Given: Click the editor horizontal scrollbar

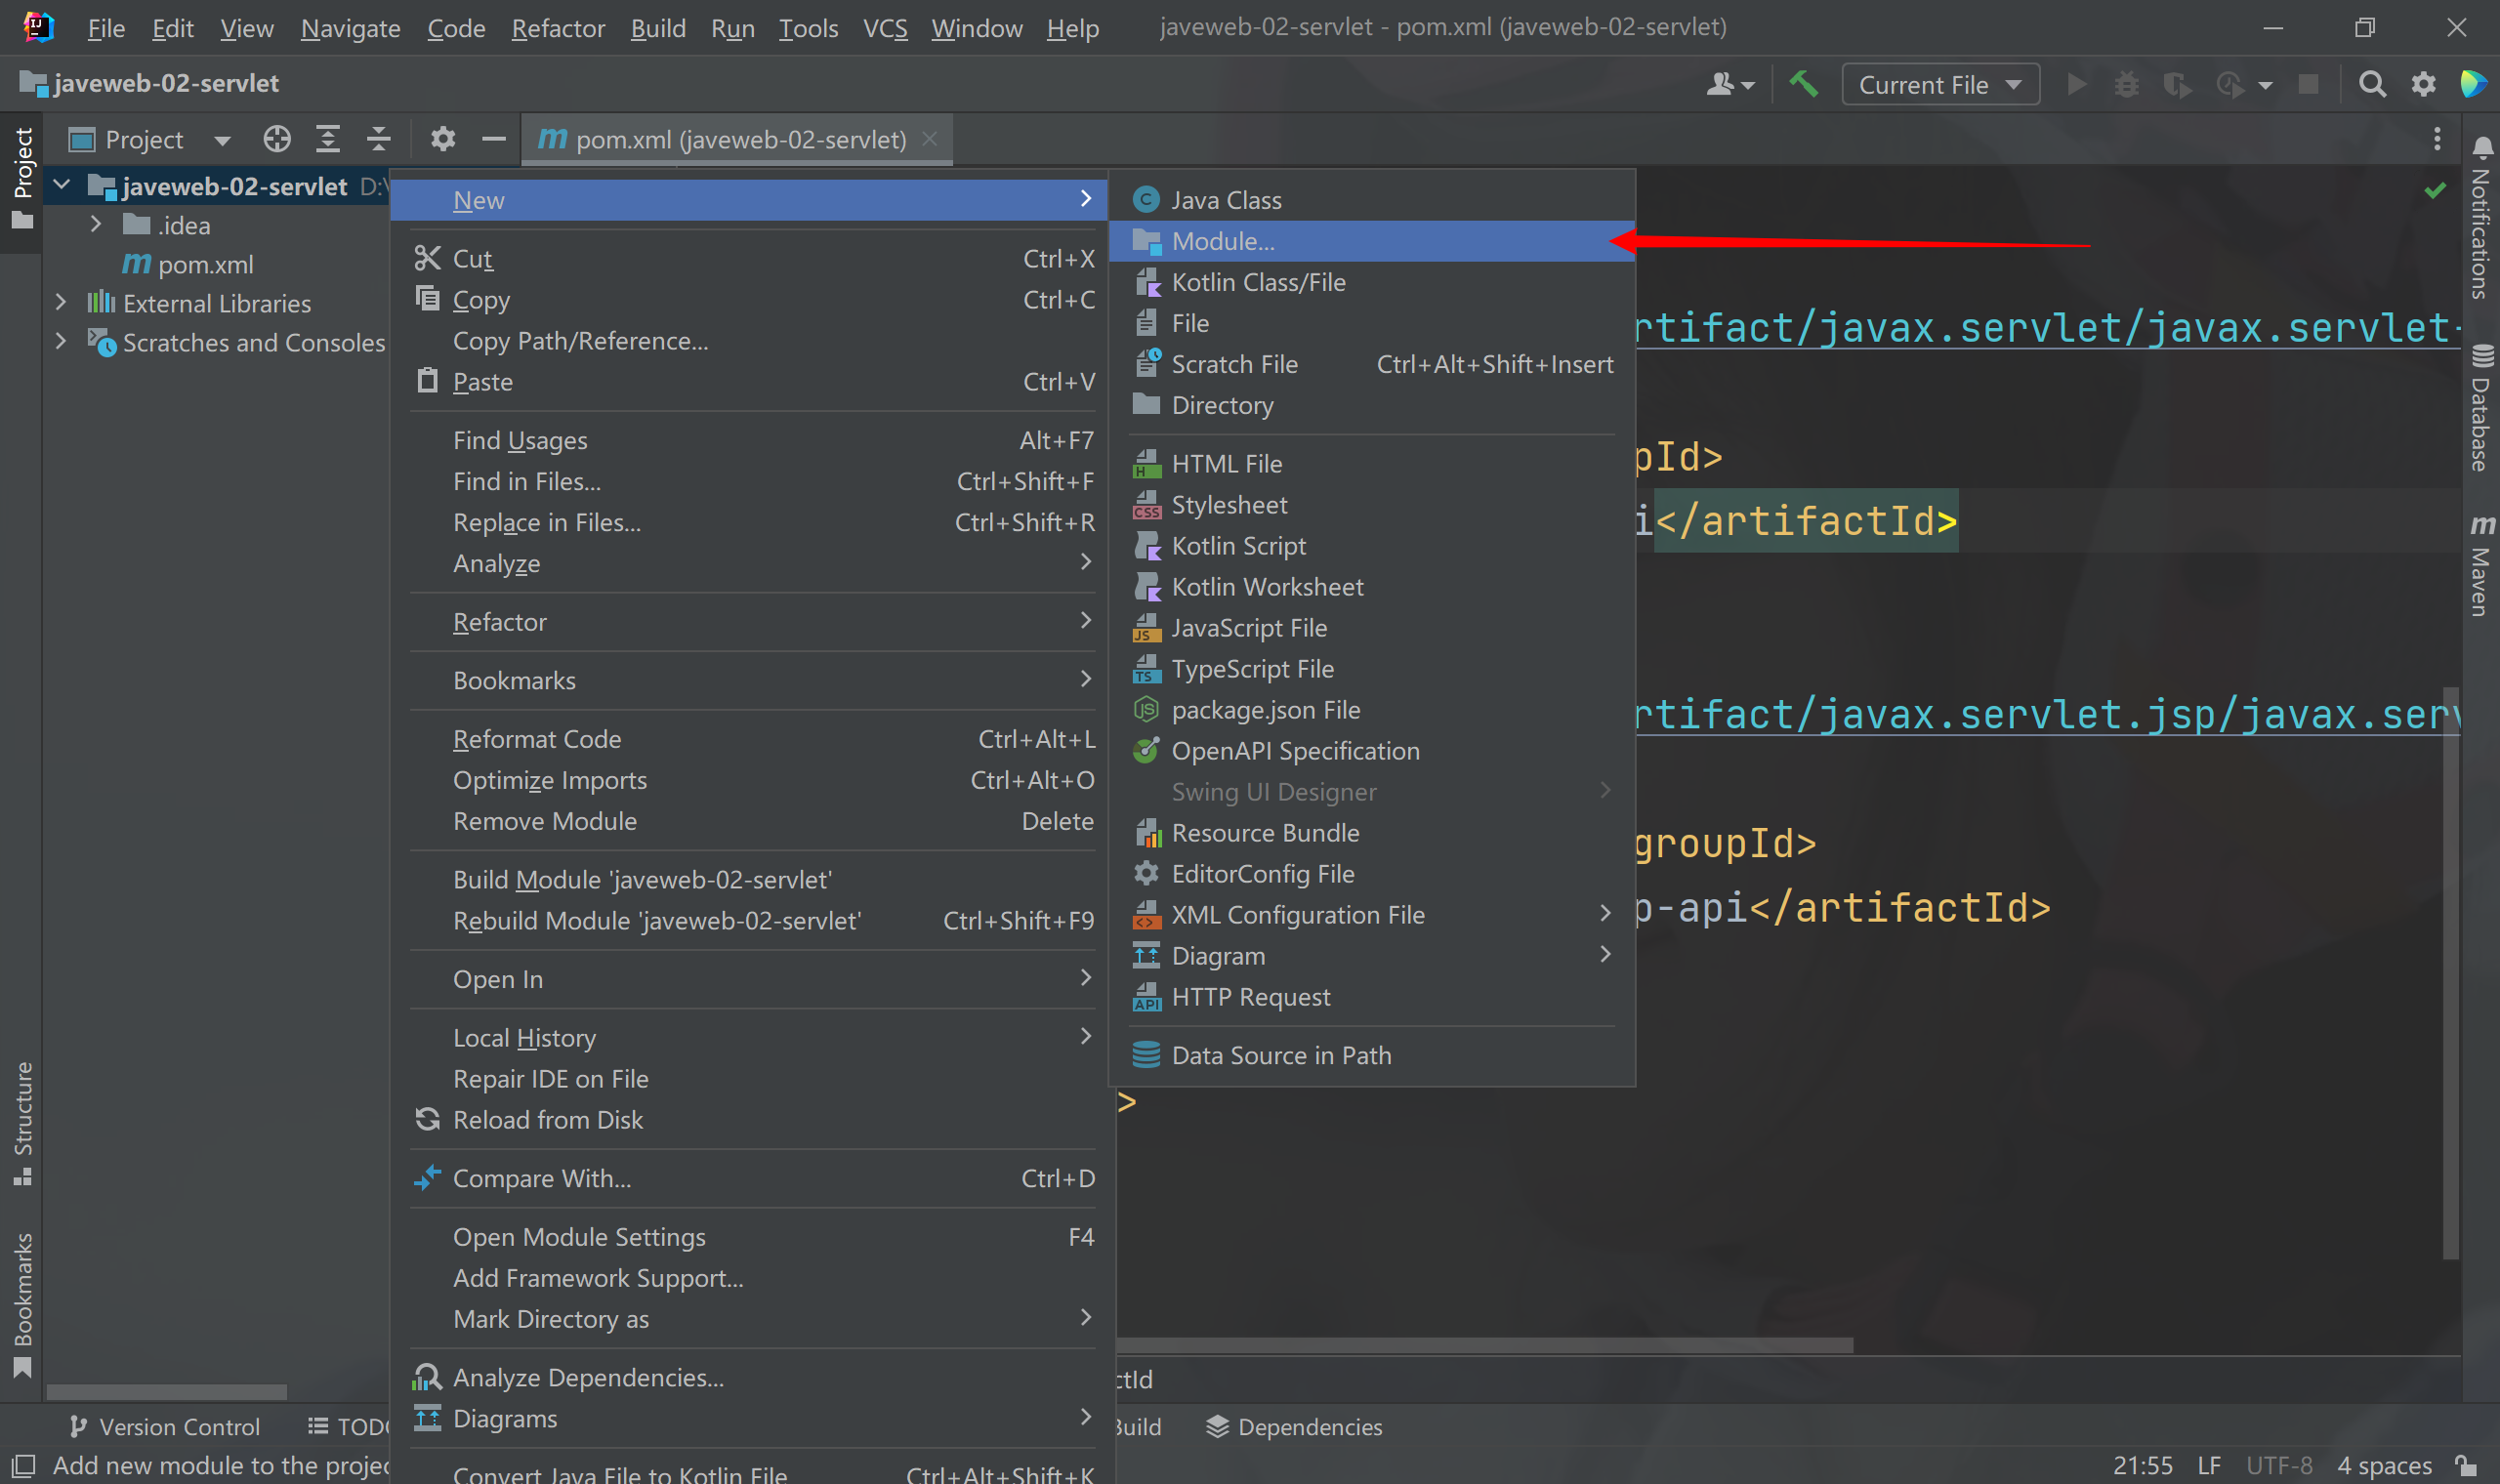Looking at the screenshot, I should pyautogui.click(x=1484, y=1344).
